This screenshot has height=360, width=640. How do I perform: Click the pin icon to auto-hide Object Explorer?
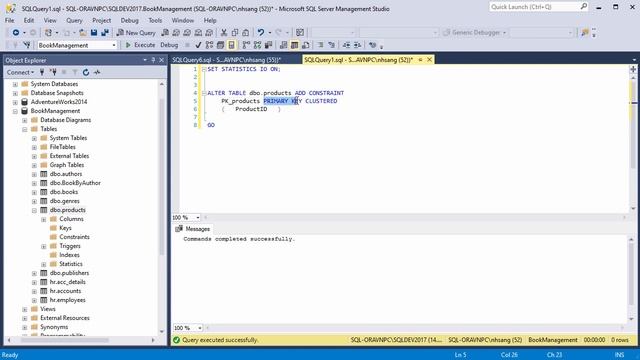pos(153,60)
